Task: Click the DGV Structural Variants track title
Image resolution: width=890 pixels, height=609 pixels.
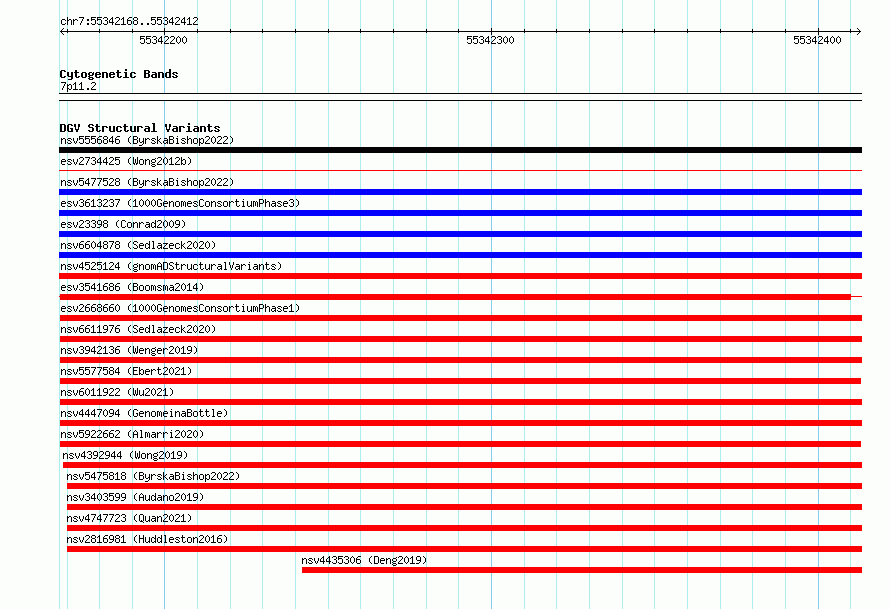Action: click(x=140, y=128)
